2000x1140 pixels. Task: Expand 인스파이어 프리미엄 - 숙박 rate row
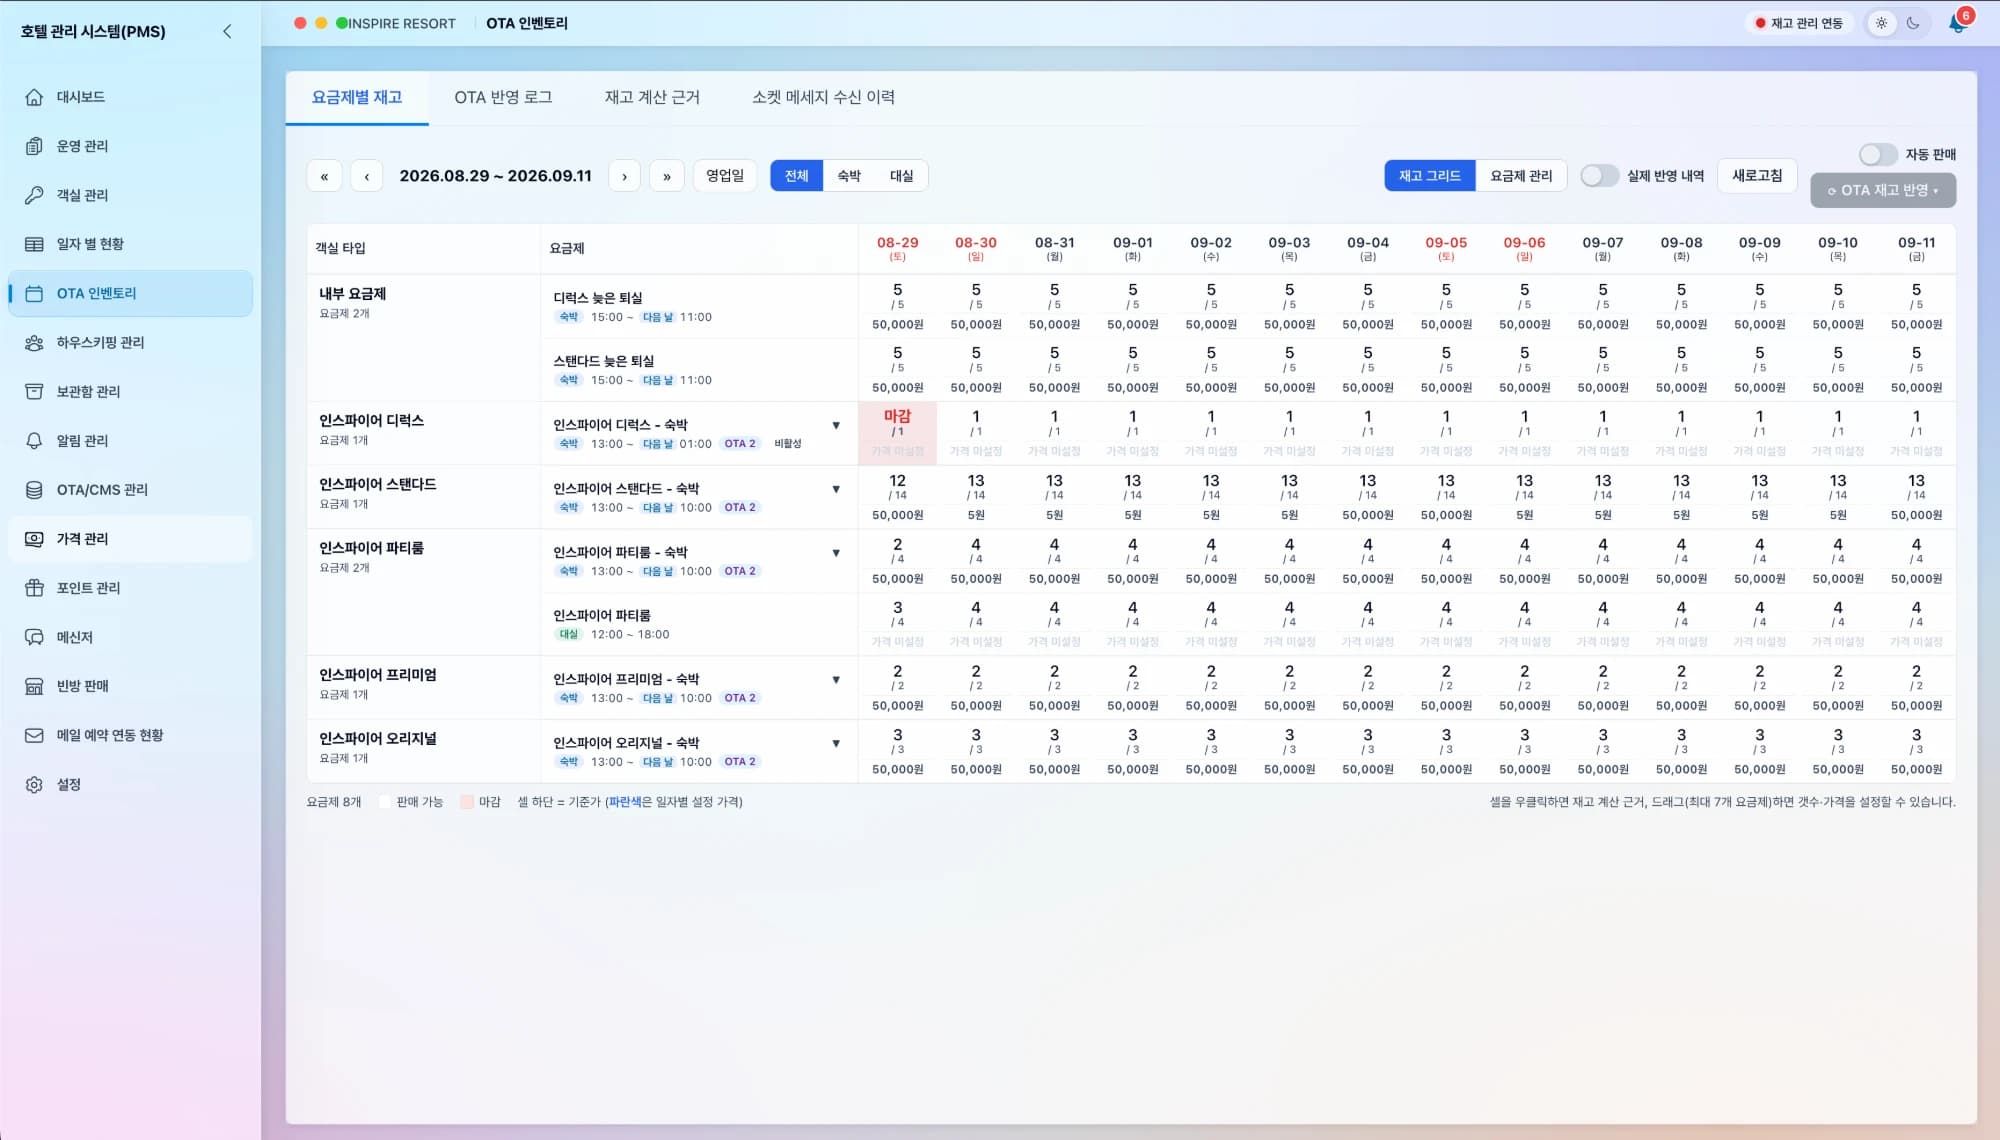(x=836, y=680)
